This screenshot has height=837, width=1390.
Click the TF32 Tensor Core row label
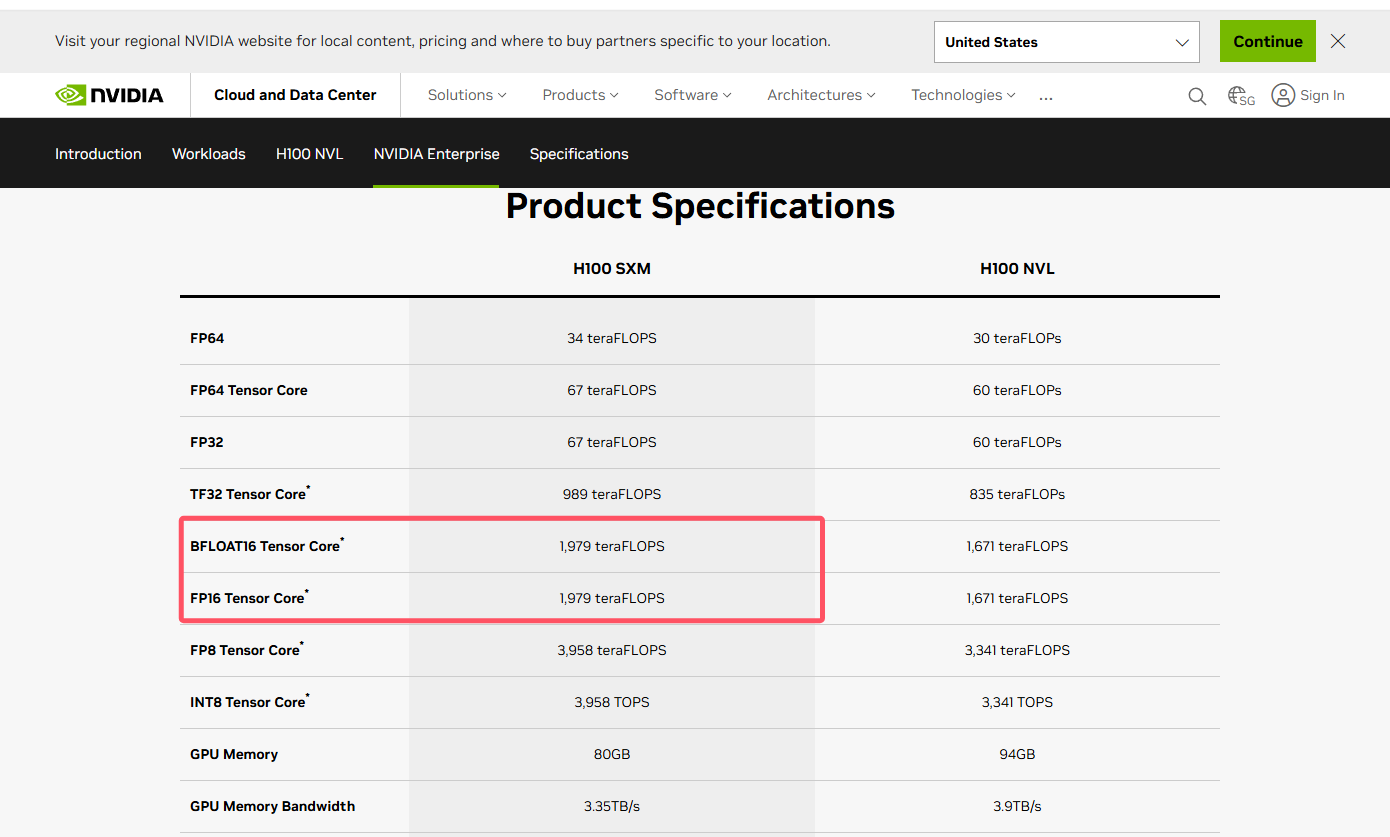[x=248, y=494]
